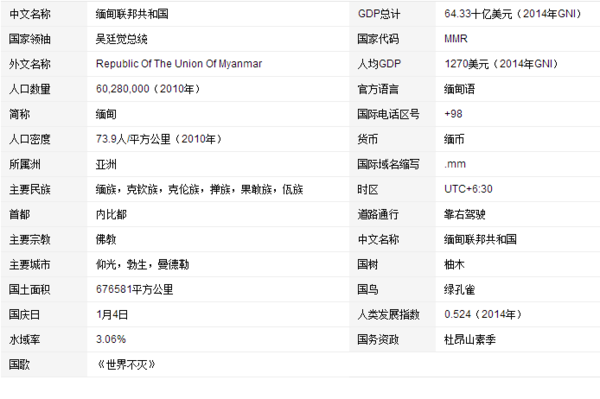Viewport: 600px width, 399px height.
Task: Select the official language value 缅甸语
Action: tap(459, 89)
